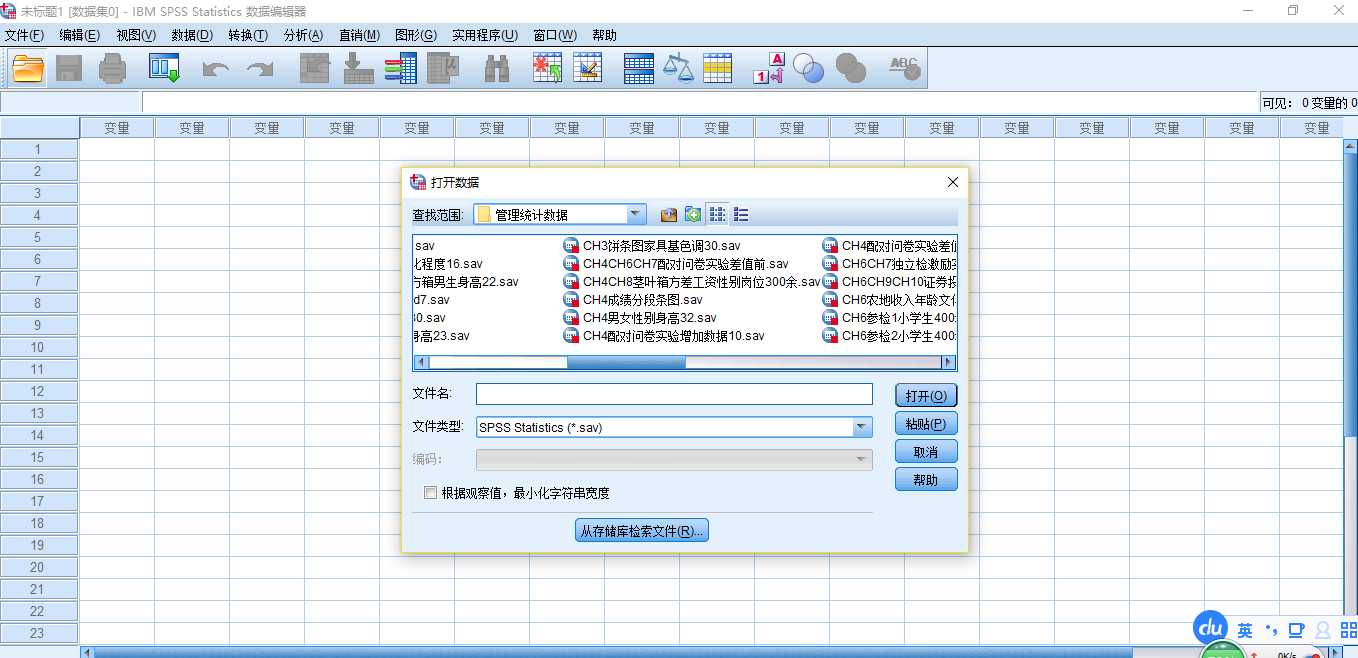The width and height of the screenshot is (1358, 658).
Task: Click the Open data document toolbar icon
Action: tap(28, 68)
